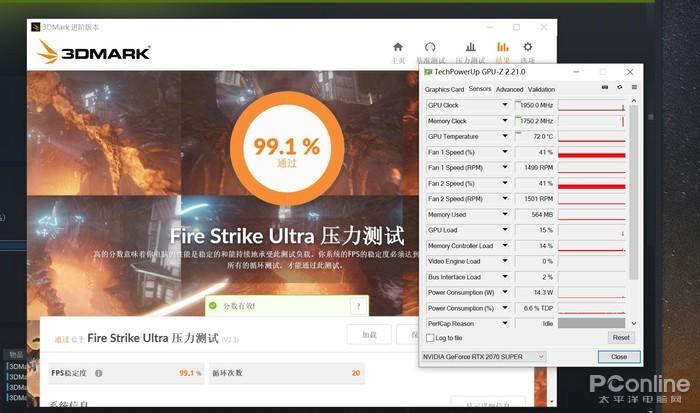Enable the Log to file checkbox
Screen dimensions: 700x413
click(x=430, y=338)
